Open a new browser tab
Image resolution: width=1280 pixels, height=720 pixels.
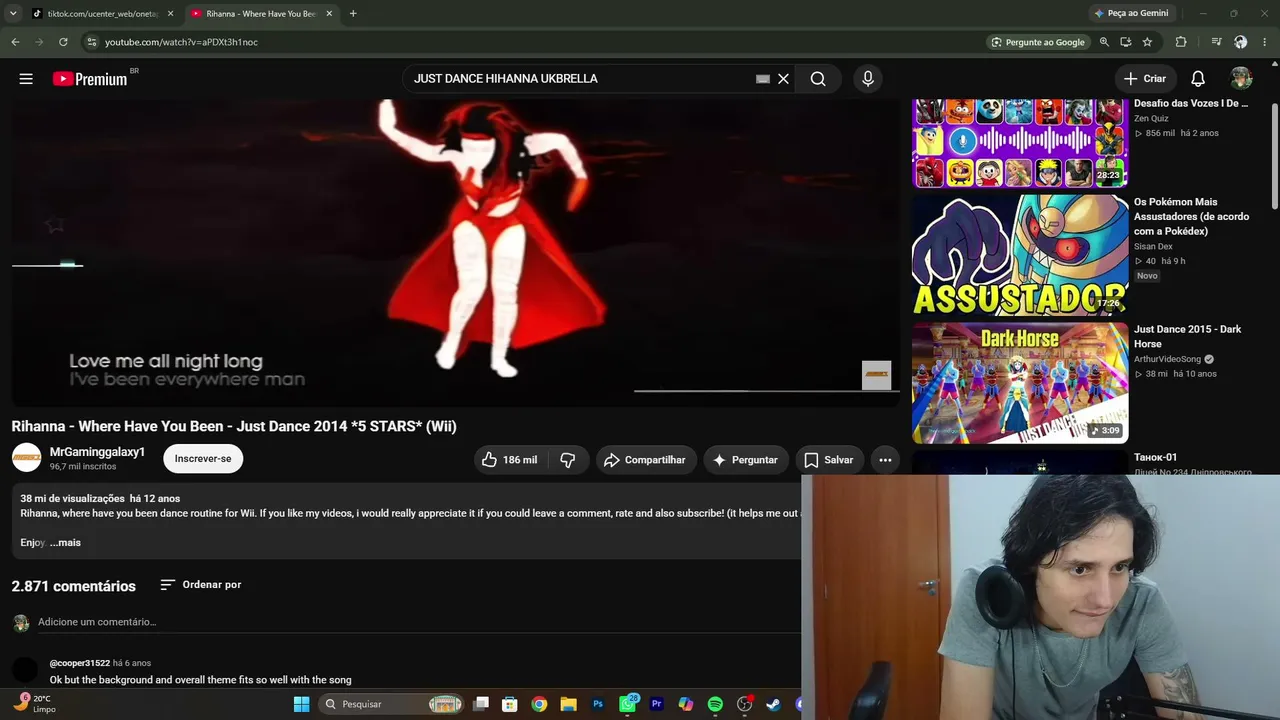[353, 14]
